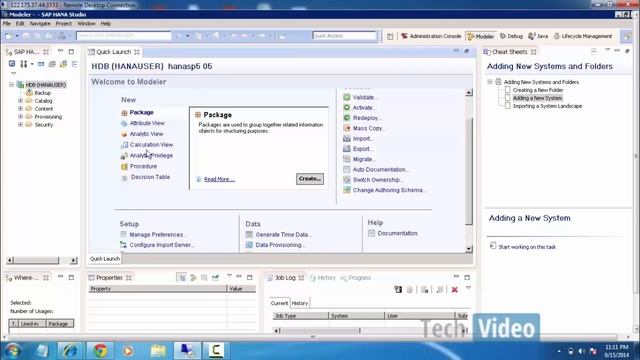Viewport: 640px width, 360px height.
Task: Open Lifecycle Management perspective
Action: click(582, 36)
